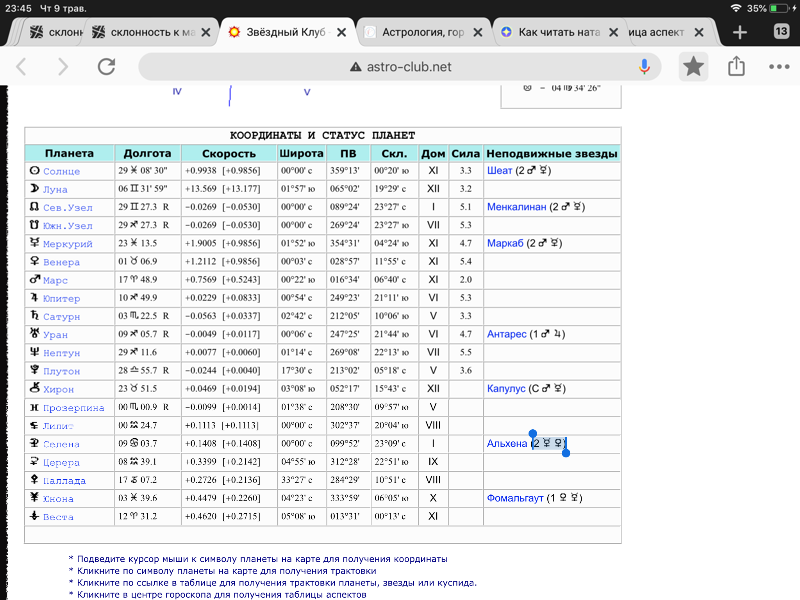Tap the browser back arrow

tap(21, 67)
